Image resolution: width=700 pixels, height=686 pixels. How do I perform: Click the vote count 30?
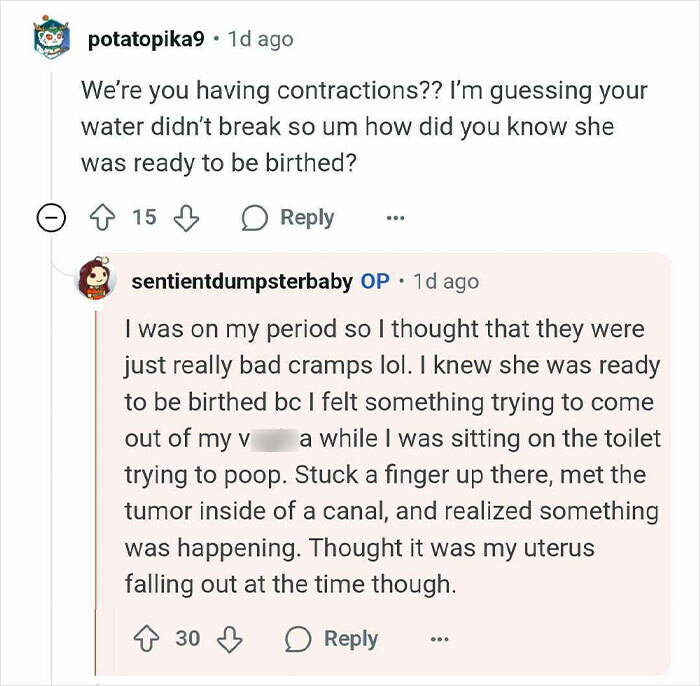click(188, 638)
